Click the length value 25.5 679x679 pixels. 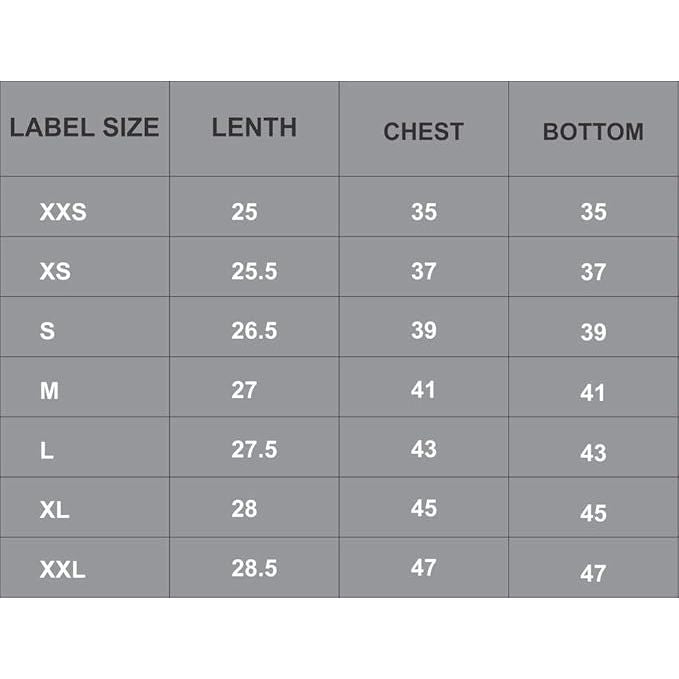tap(254, 271)
